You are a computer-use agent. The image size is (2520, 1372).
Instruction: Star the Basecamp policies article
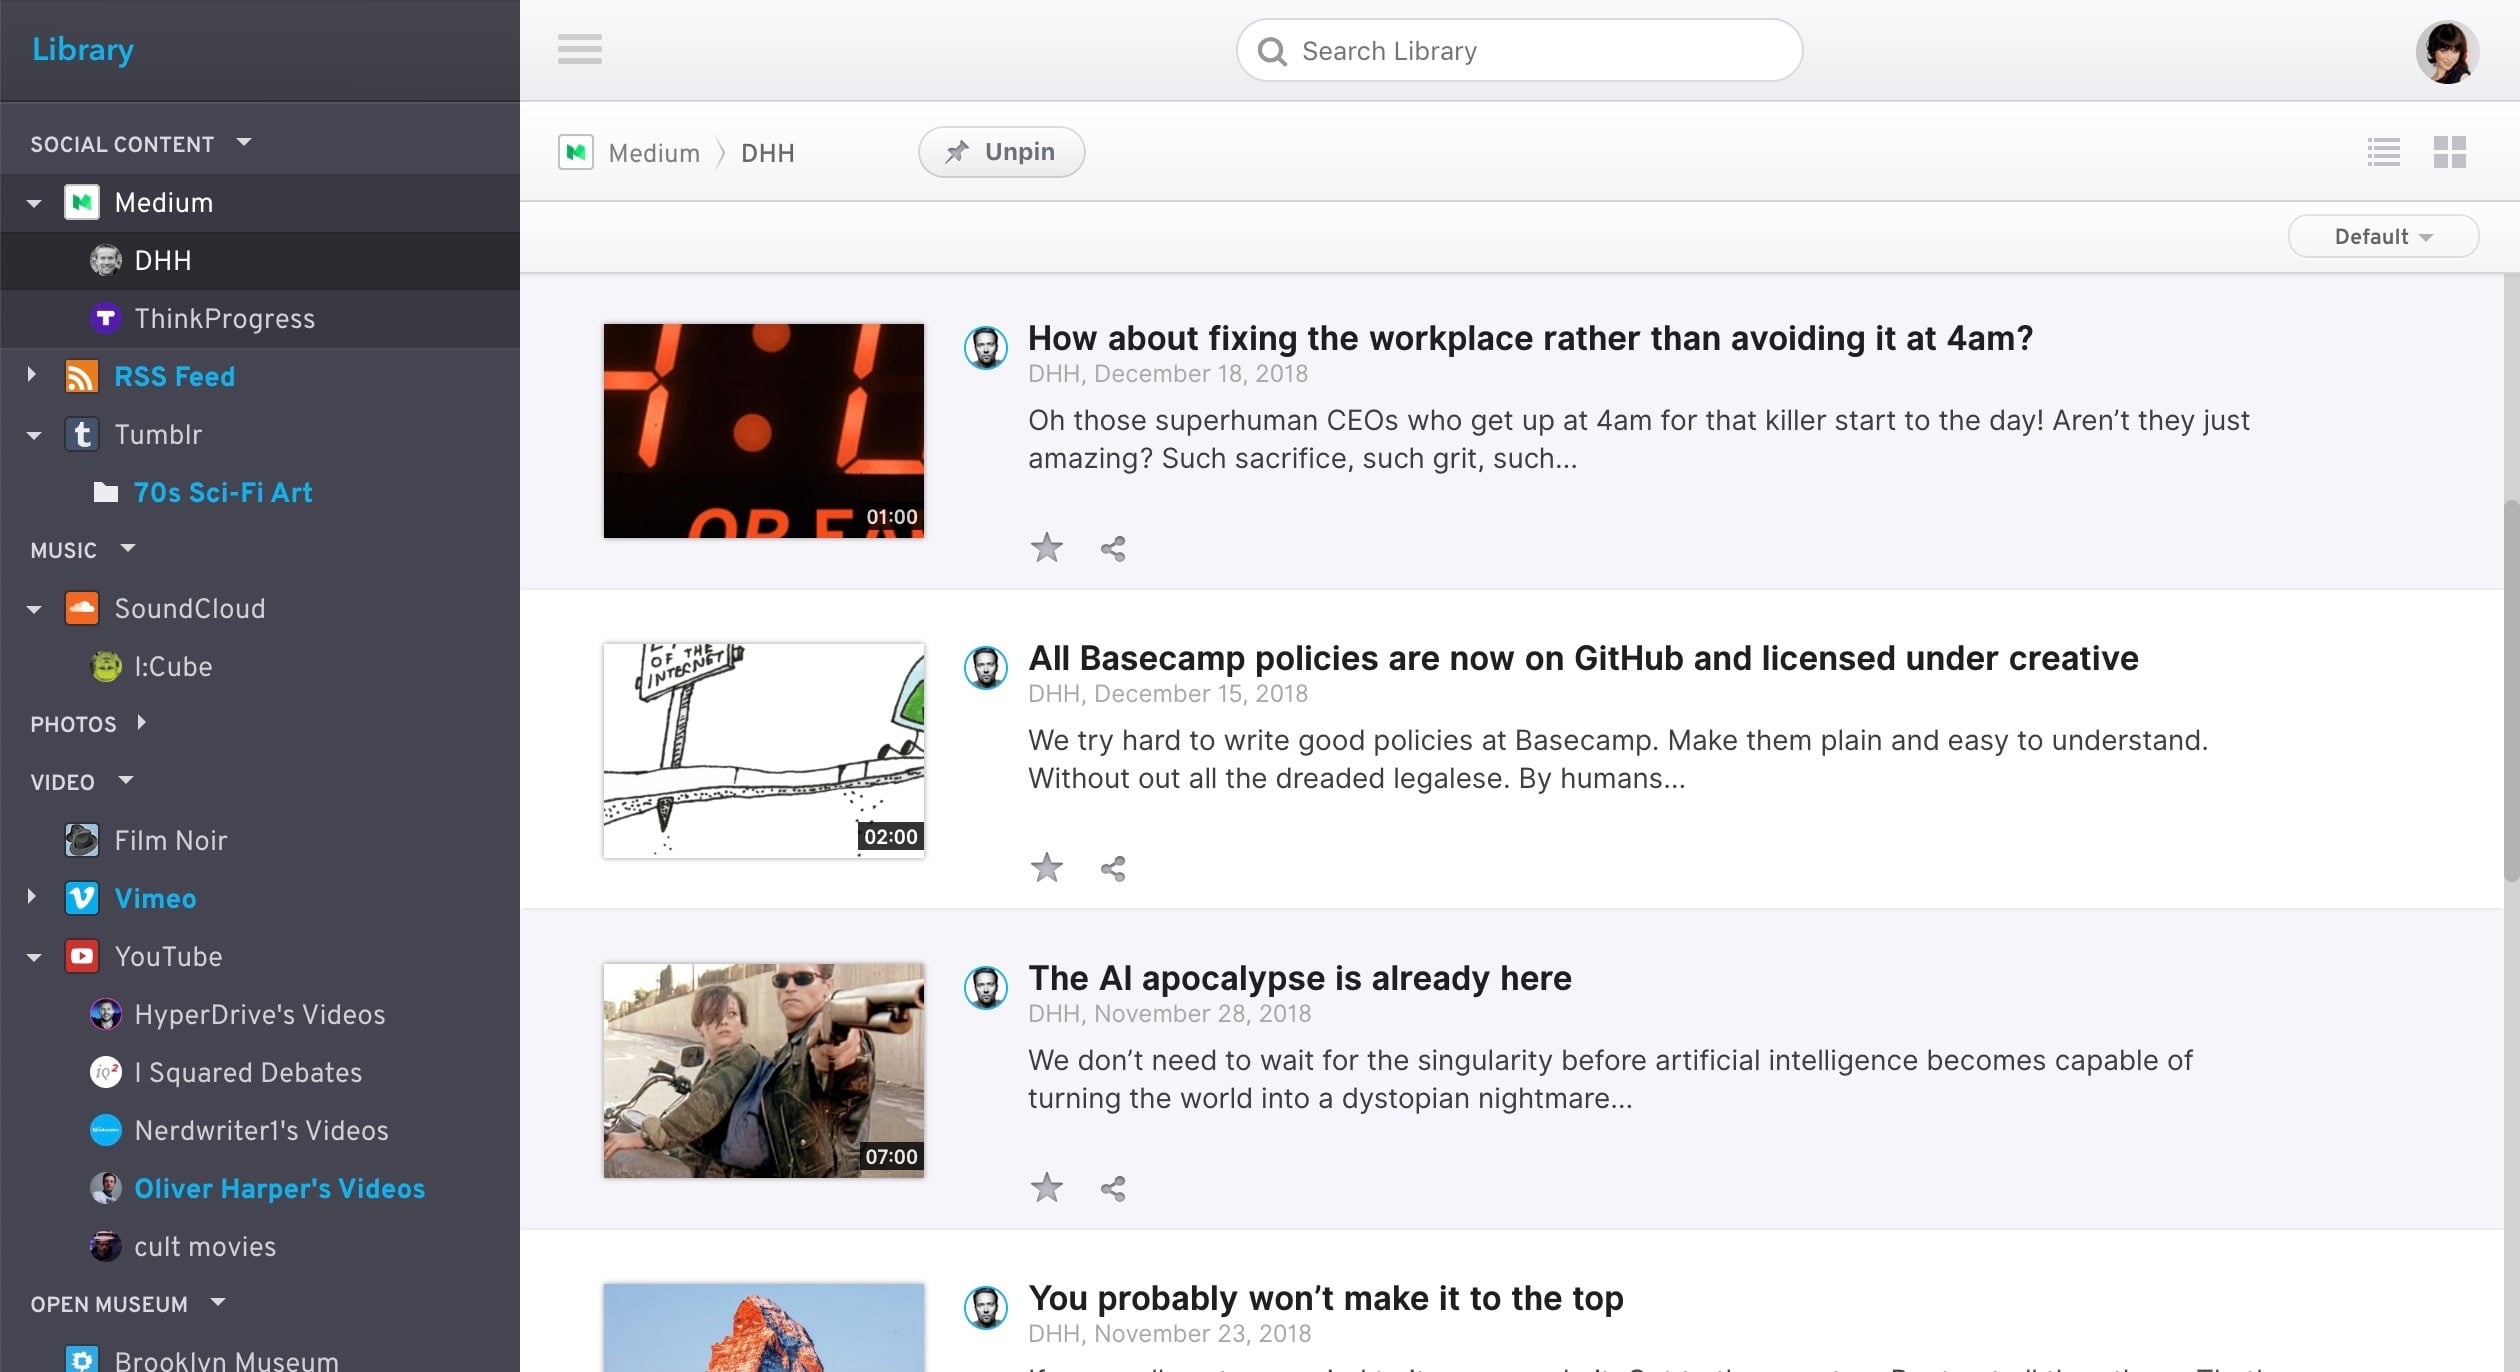click(x=1047, y=868)
